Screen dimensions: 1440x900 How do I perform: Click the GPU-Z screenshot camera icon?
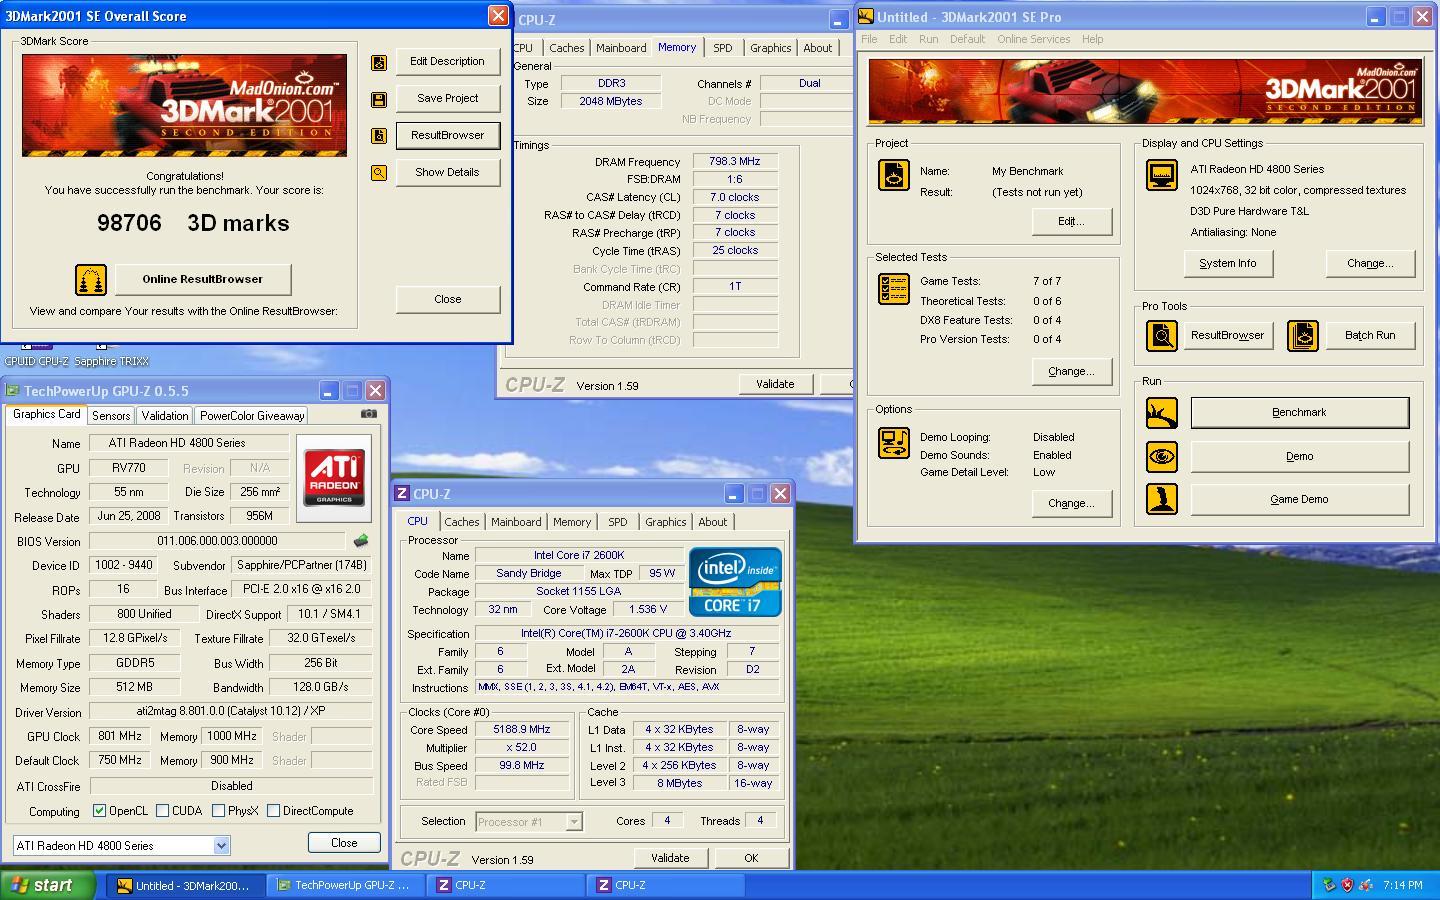coord(369,413)
